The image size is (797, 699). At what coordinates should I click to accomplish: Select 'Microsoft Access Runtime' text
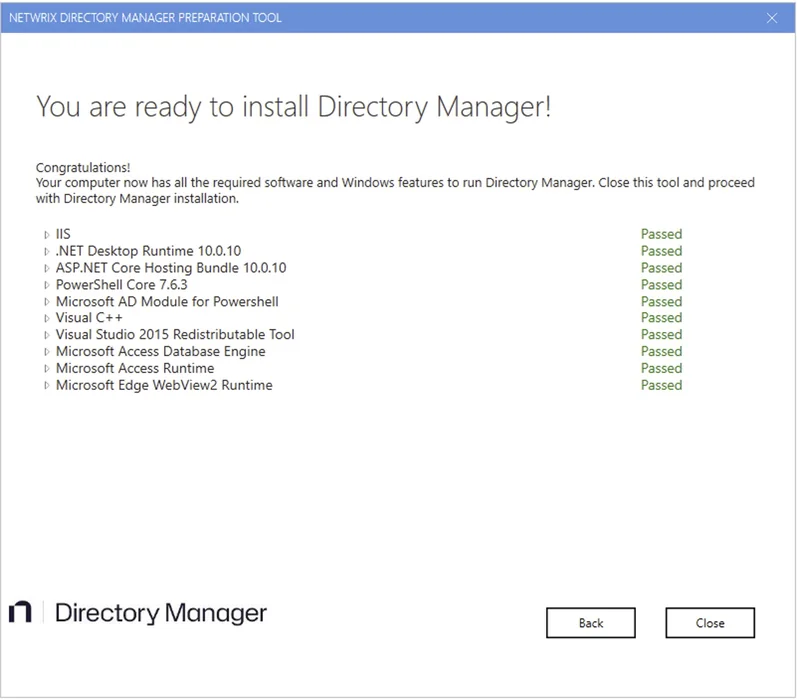135,368
